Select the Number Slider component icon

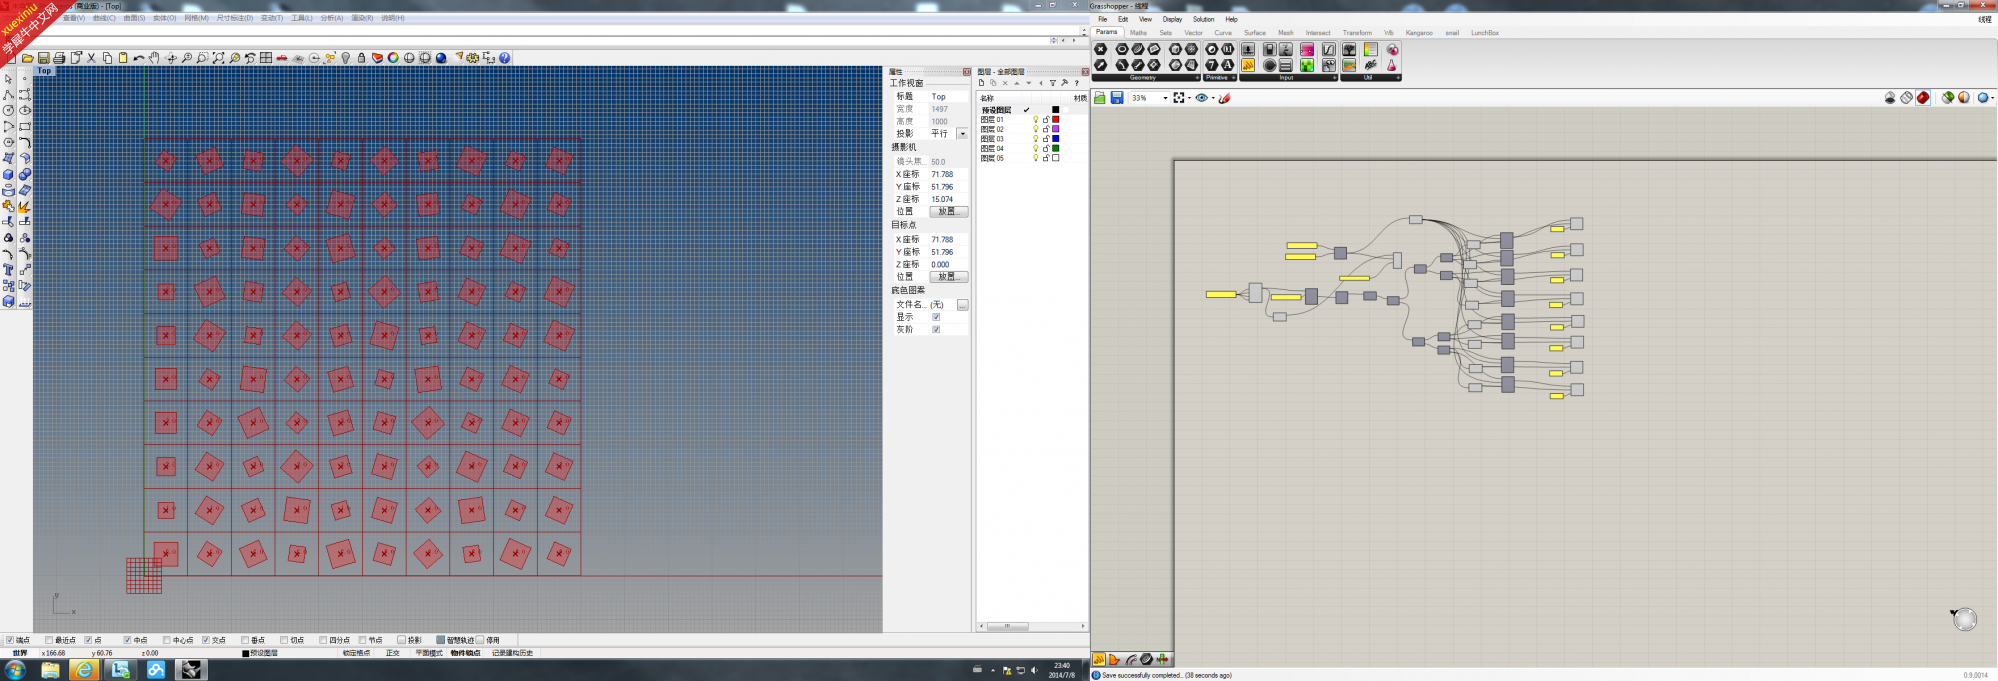tap(1248, 49)
